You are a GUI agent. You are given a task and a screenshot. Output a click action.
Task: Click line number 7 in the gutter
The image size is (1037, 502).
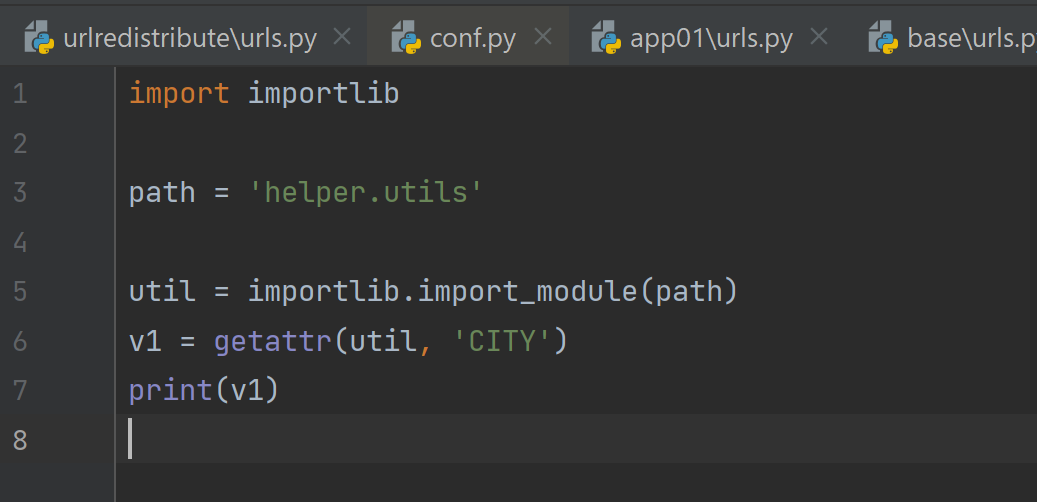[x=21, y=390]
